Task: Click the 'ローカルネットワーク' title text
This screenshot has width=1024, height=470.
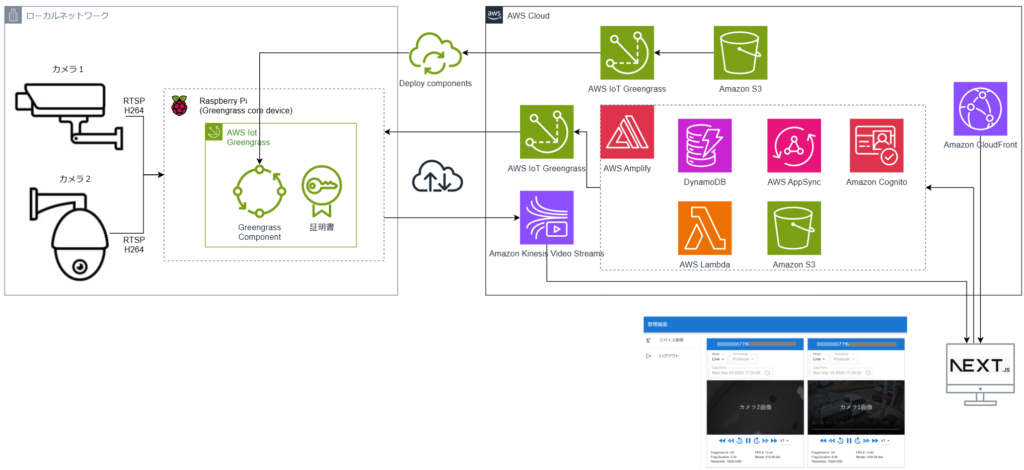Action: (67, 16)
